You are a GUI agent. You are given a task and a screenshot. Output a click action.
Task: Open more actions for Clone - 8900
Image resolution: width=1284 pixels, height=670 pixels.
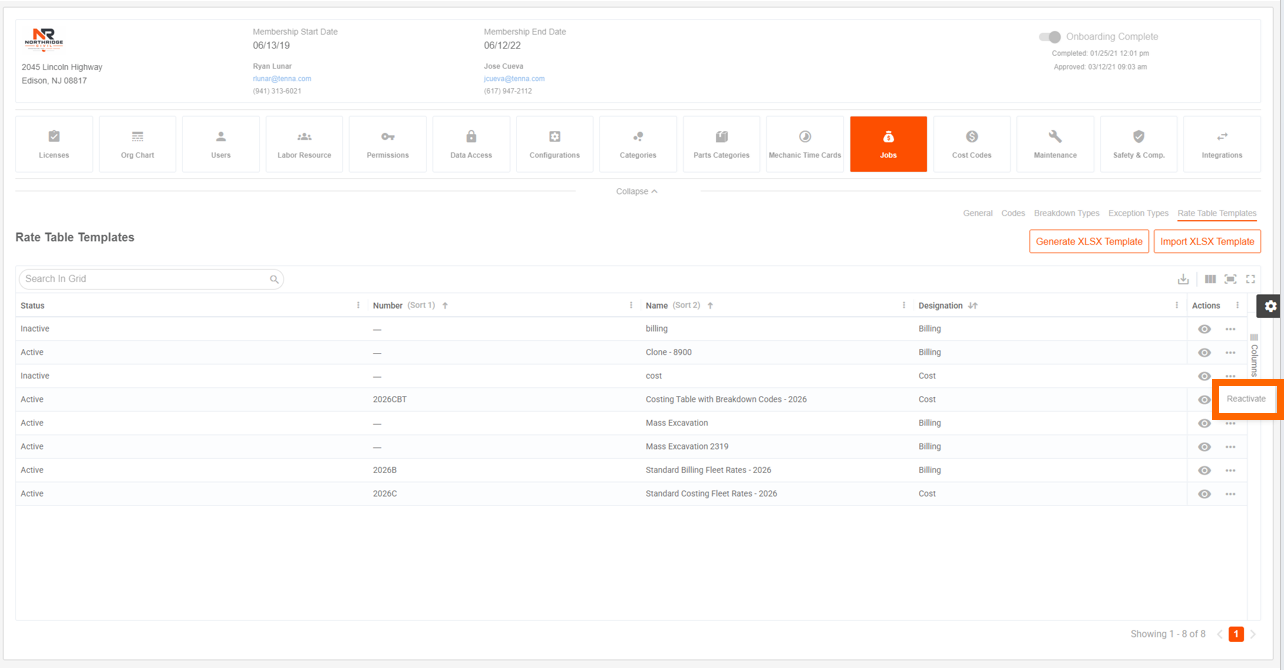pos(1230,353)
